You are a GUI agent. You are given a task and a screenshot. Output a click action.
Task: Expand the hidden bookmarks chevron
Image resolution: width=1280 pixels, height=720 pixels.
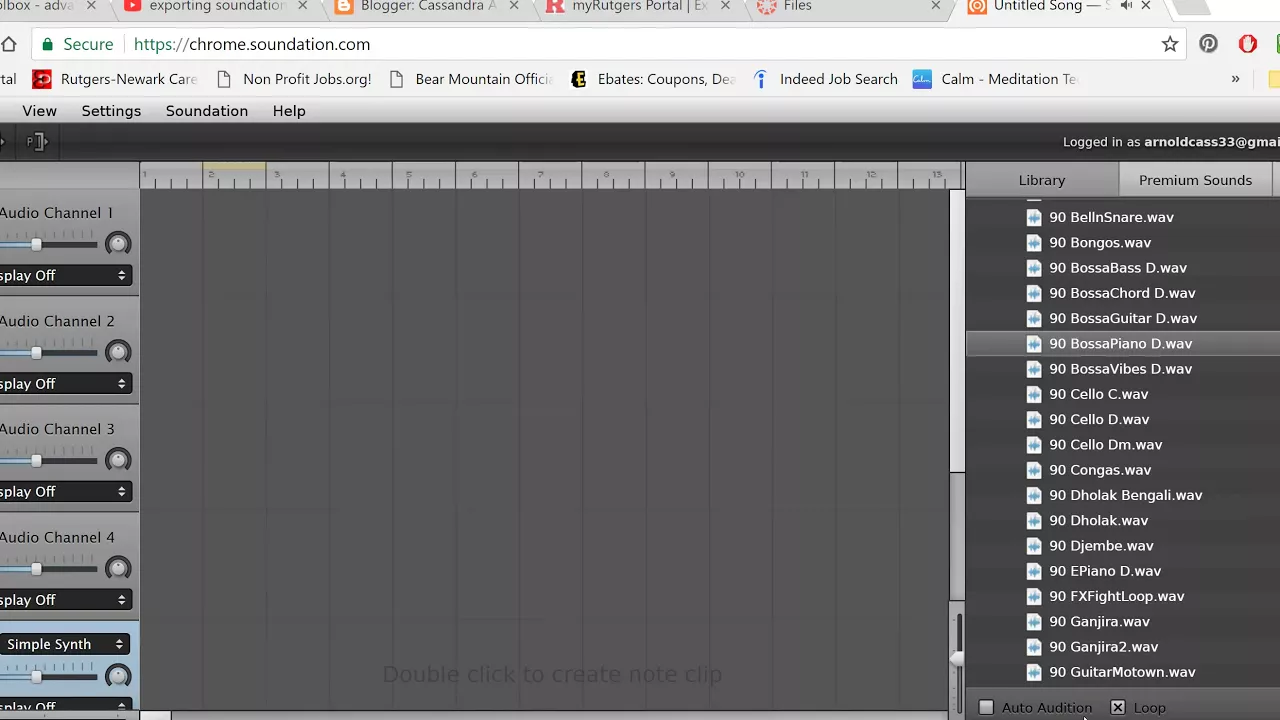tap(1235, 79)
